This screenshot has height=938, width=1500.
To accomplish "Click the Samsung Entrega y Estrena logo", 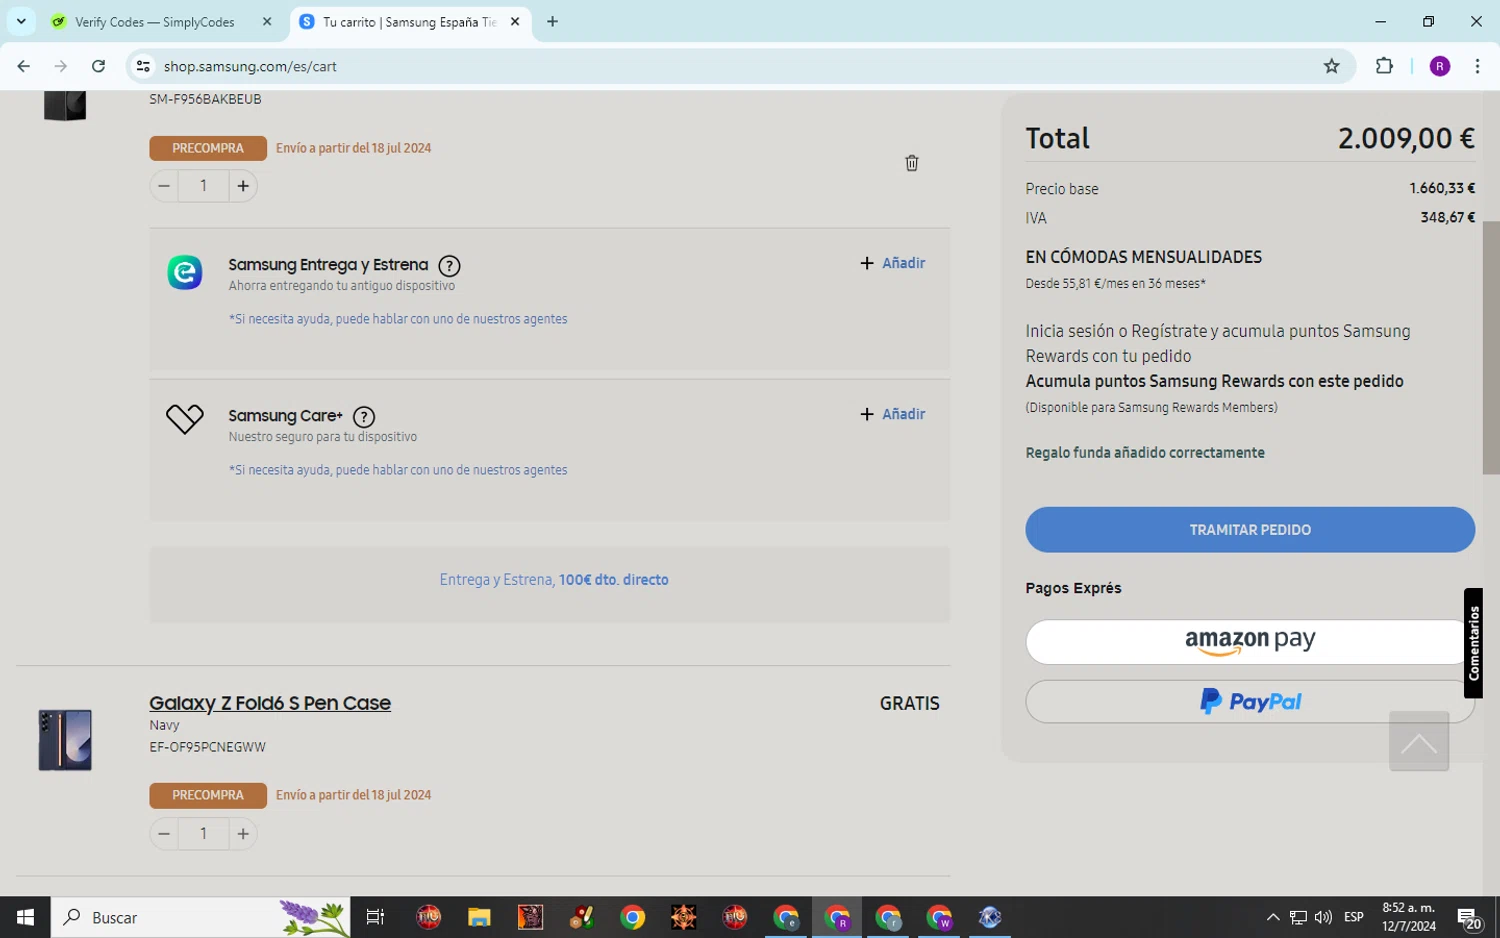I will pyautogui.click(x=184, y=272).
